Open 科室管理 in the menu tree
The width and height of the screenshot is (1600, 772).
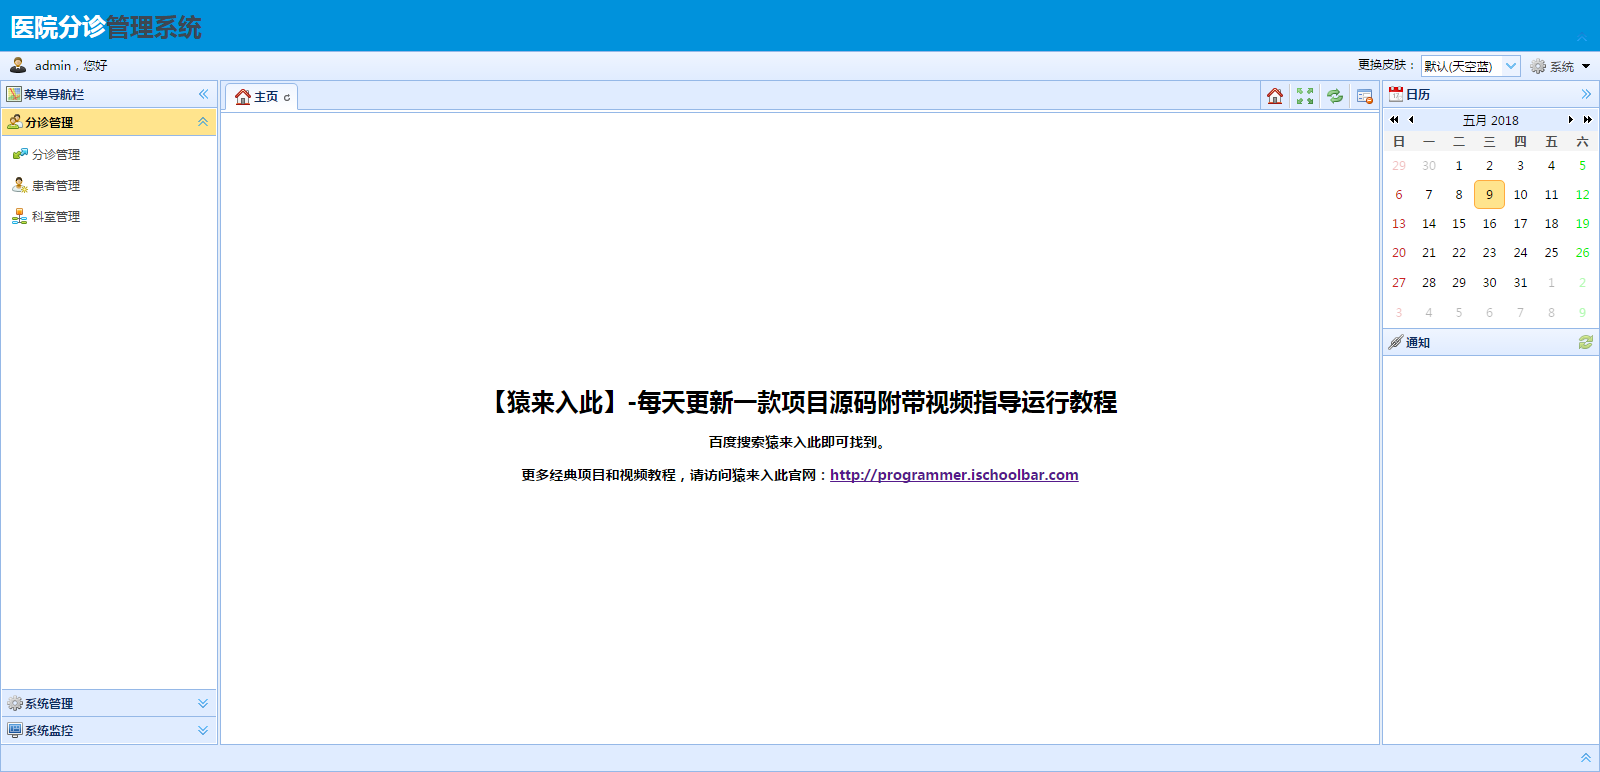(56, 216)
